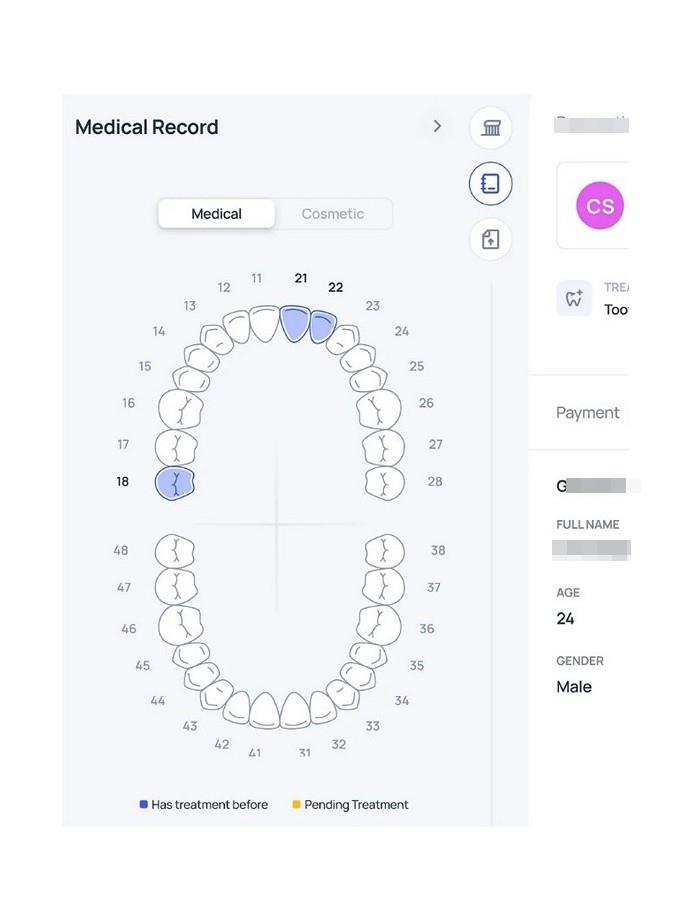Click the tooth number 31 label

304,752
